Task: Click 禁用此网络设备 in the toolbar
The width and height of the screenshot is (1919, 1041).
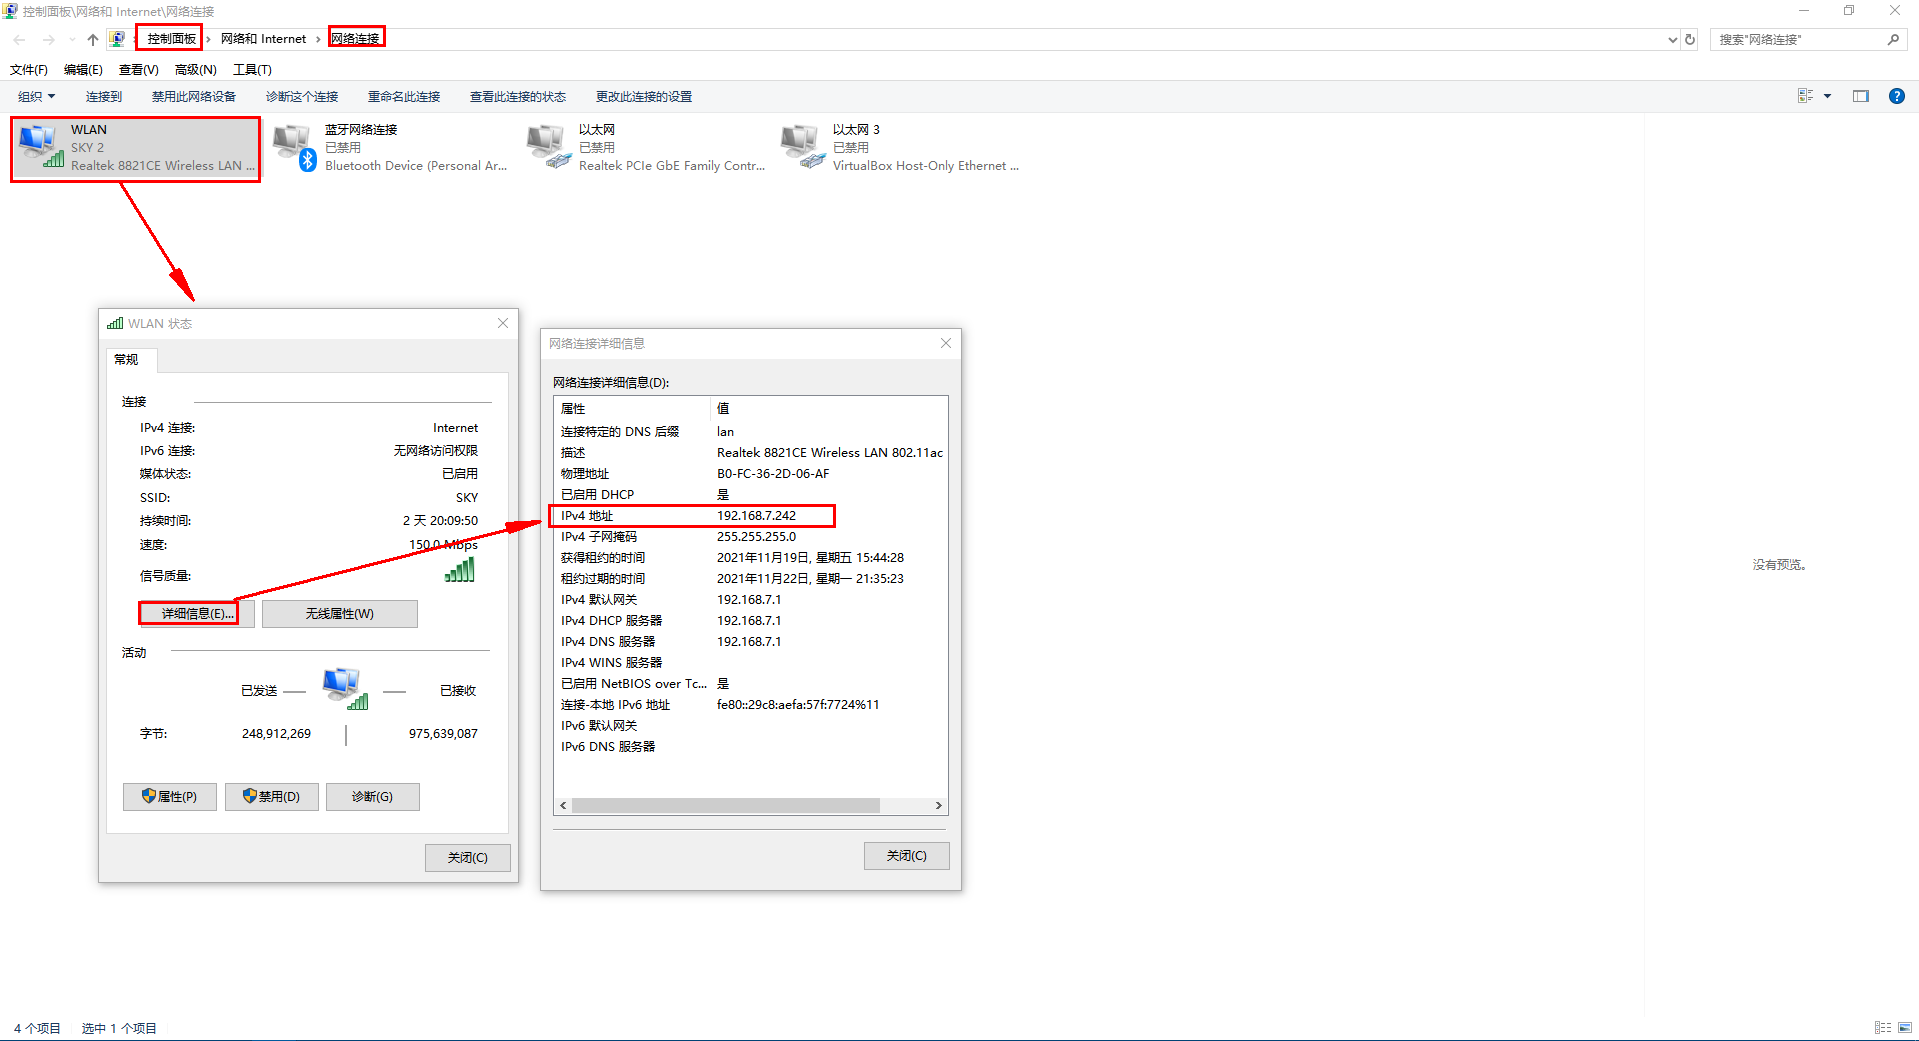Action: coord(193,96)
